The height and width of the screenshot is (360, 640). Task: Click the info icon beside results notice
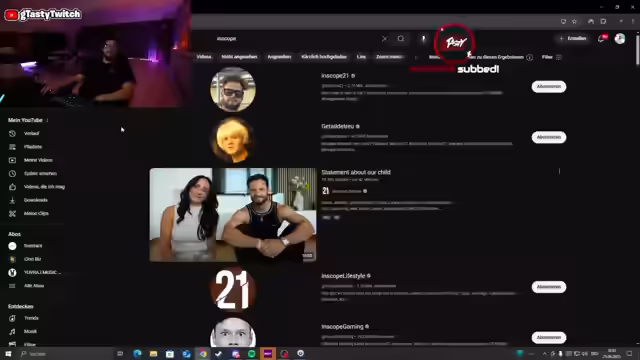pos(529,57)
